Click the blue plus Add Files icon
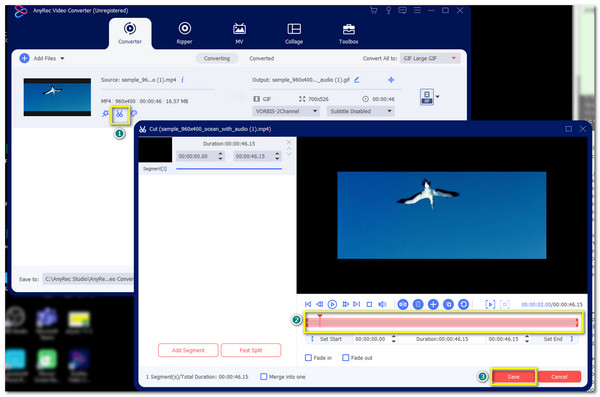Image resolution: width=600 pixels, height=397 pixels. (24, 58)
